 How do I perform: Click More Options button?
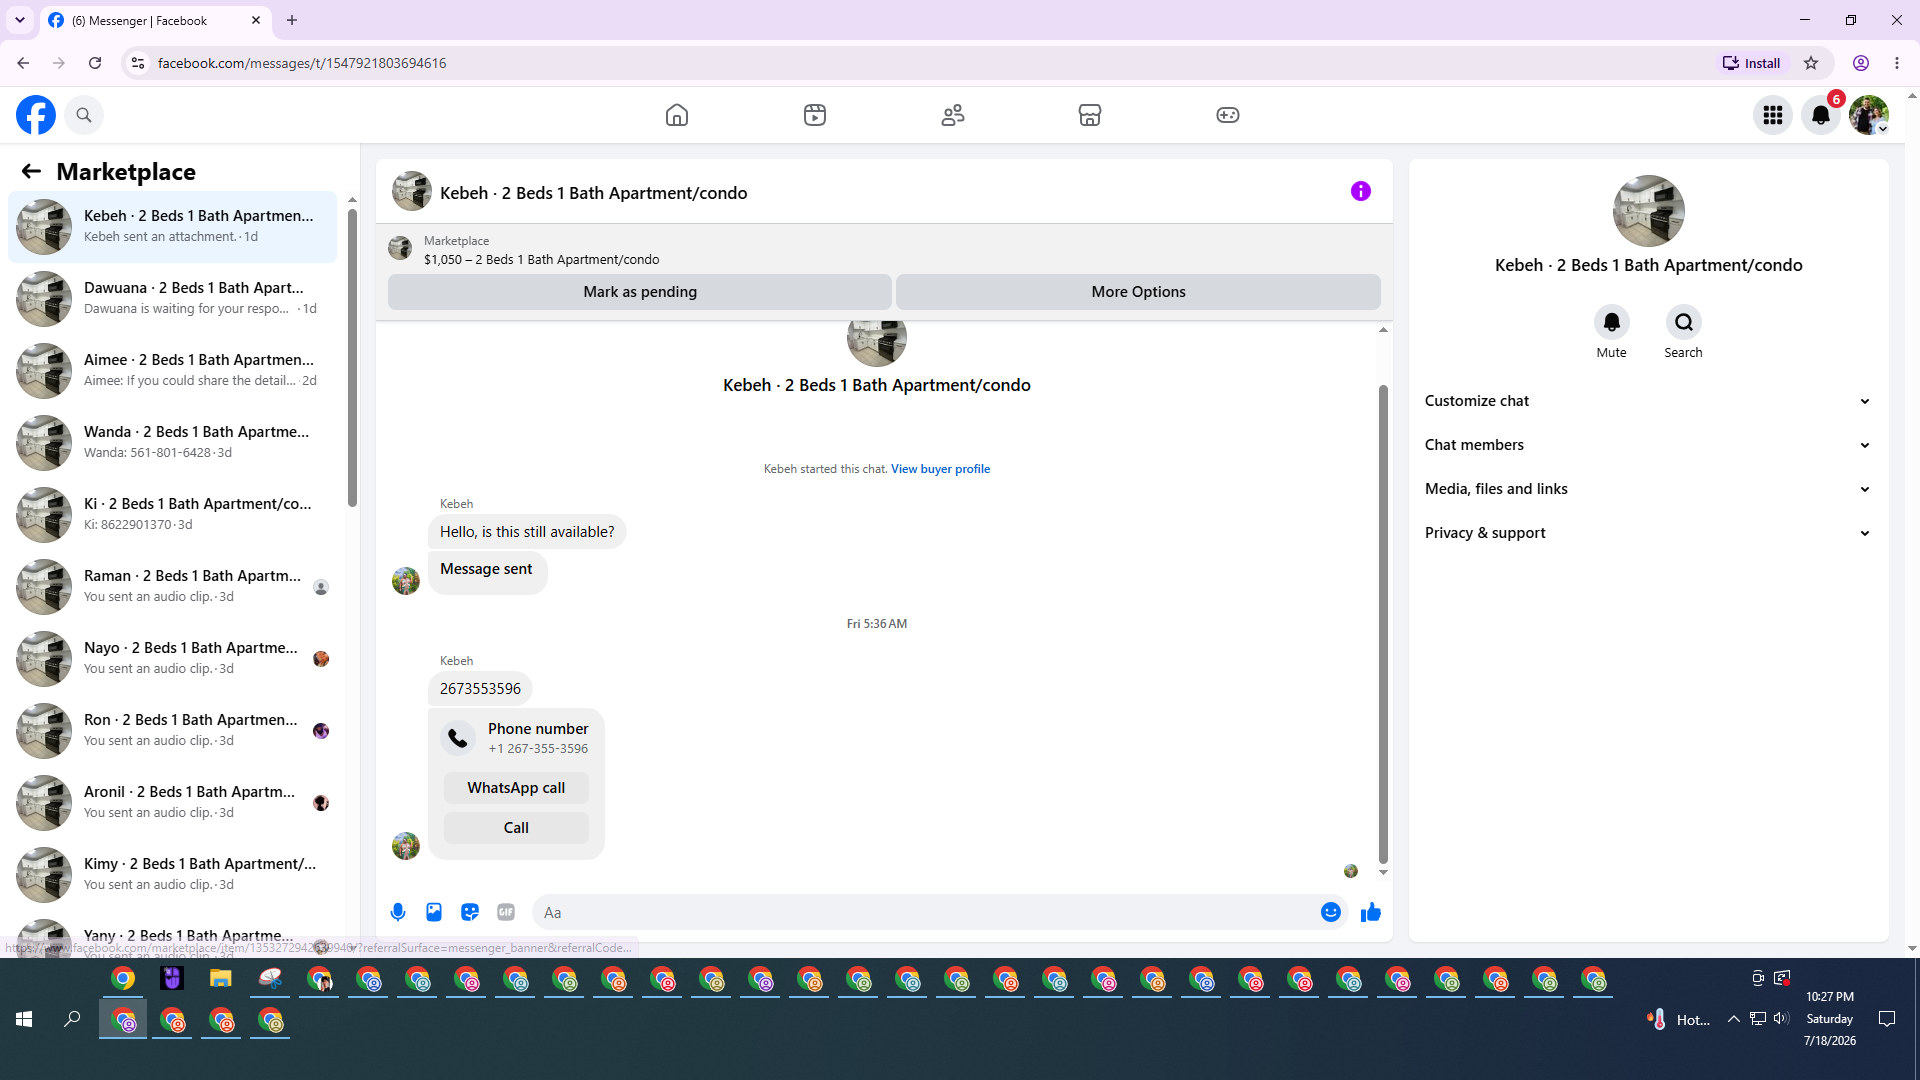[1138, 292]
